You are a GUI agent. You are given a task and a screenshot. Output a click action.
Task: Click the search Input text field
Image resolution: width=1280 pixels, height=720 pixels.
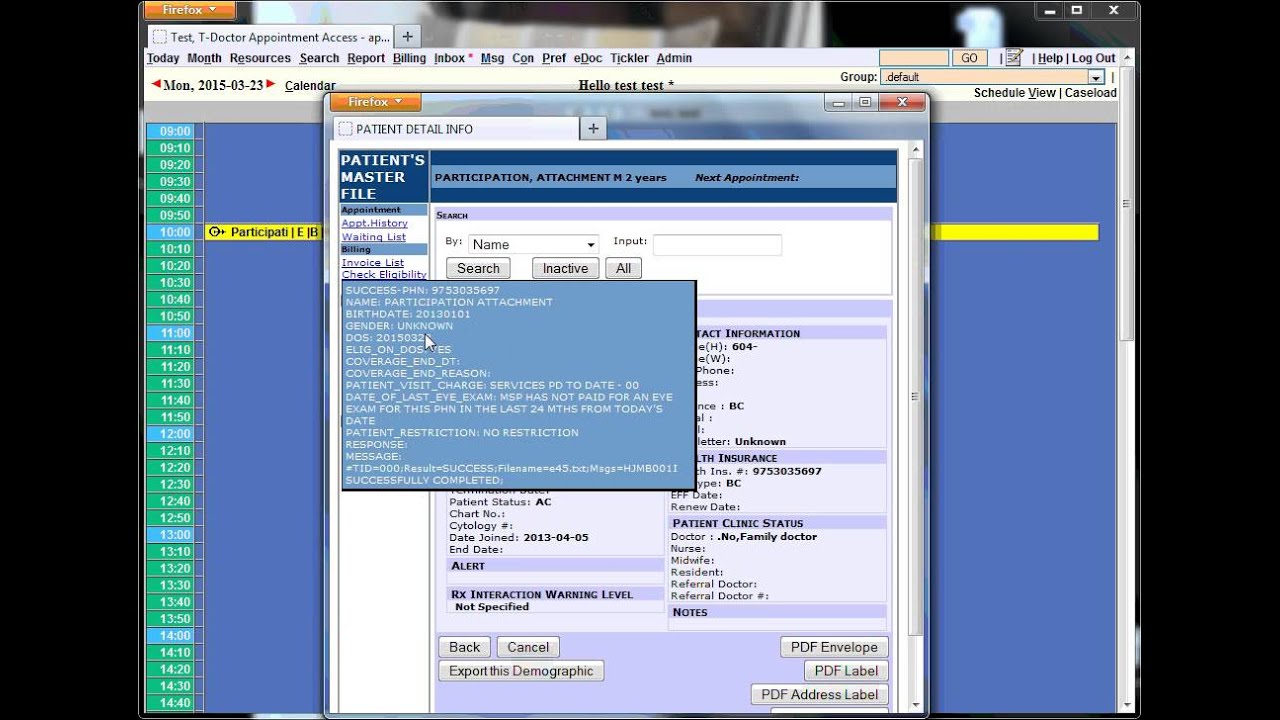click(x=717, y=244)
